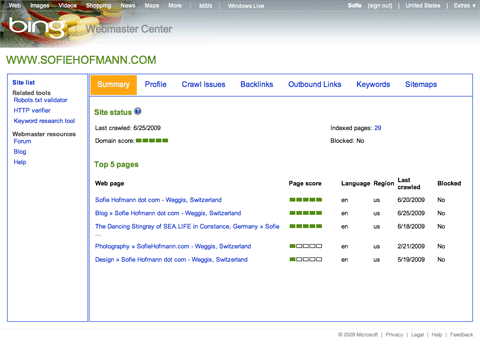Click the Feedback footer link
480x360 pixels.
pos(462,335)
